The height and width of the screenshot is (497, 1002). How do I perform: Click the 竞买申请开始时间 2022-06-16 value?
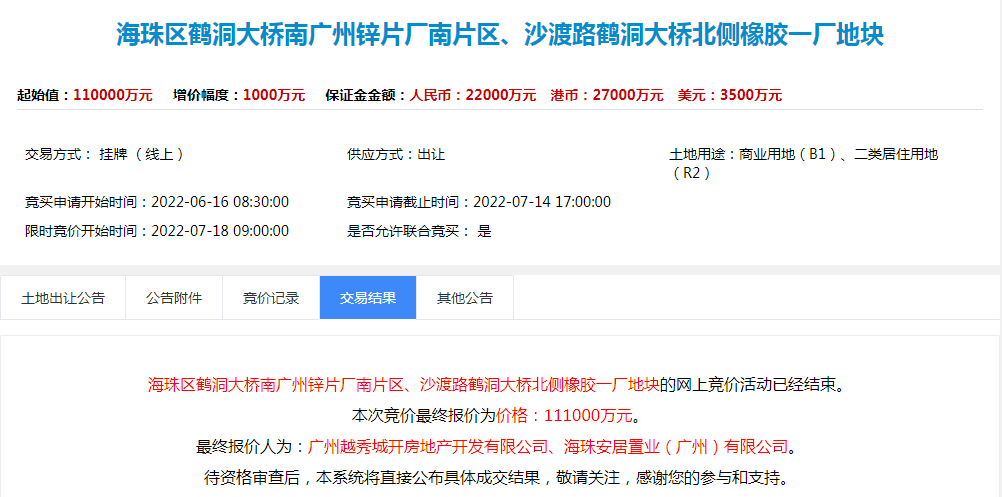[x=220, y=203]
